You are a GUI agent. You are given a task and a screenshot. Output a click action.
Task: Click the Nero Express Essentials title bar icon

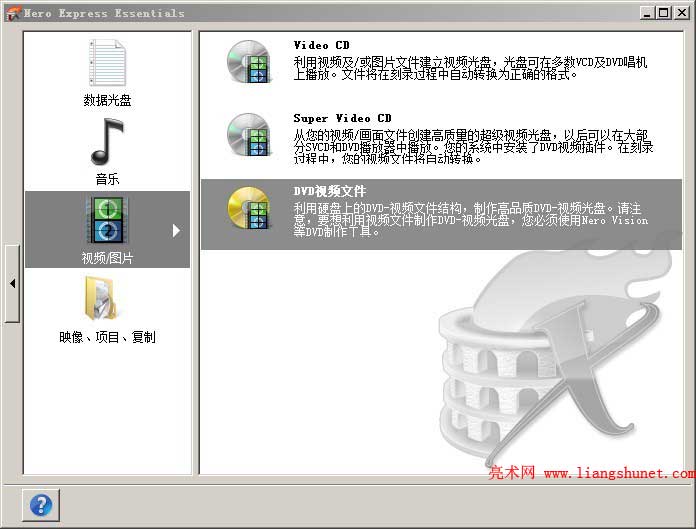pos(13,13)
